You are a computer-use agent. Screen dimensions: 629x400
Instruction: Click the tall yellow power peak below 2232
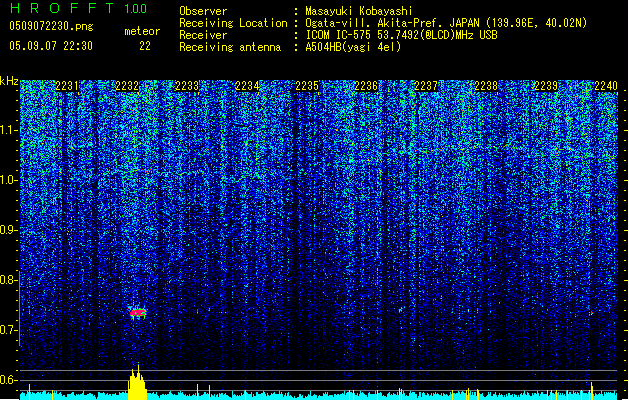137,382
